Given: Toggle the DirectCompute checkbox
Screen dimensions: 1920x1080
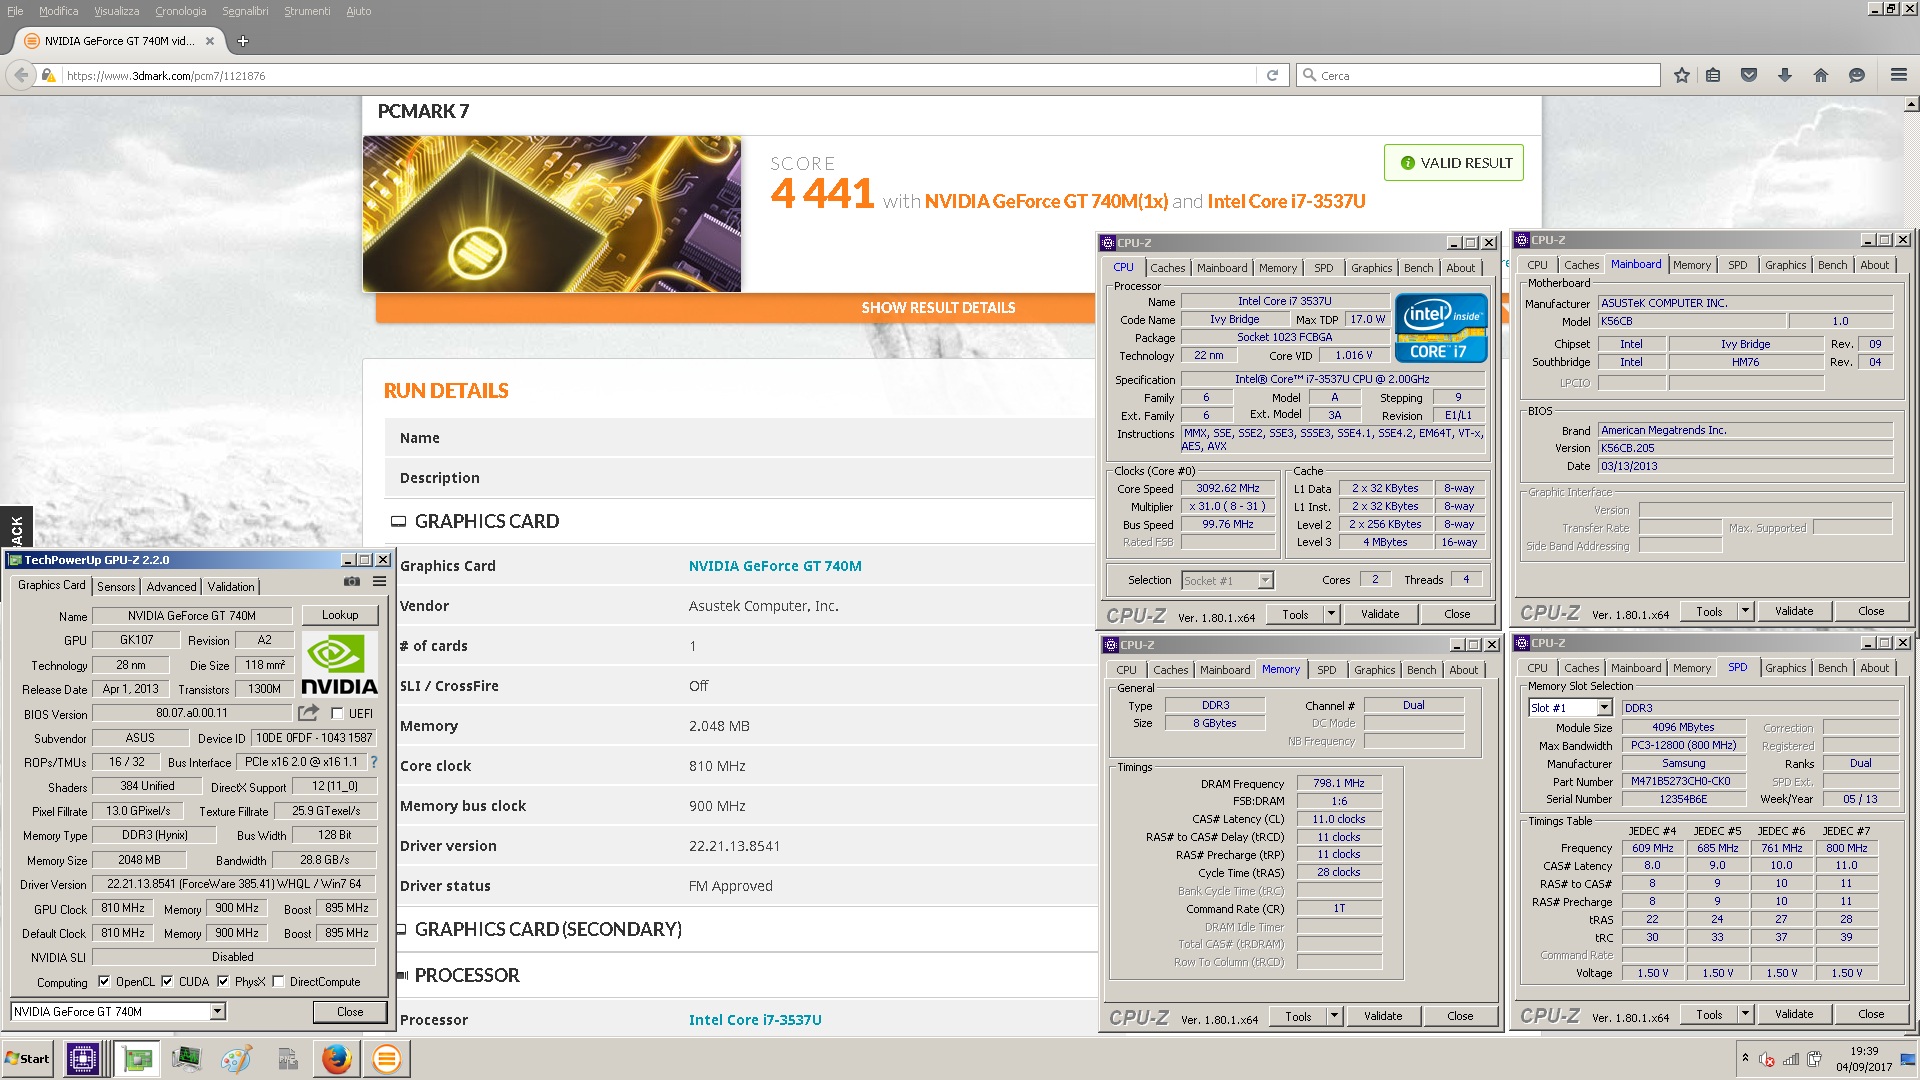Looking at the screenshot, I should [x=278, y=982].
